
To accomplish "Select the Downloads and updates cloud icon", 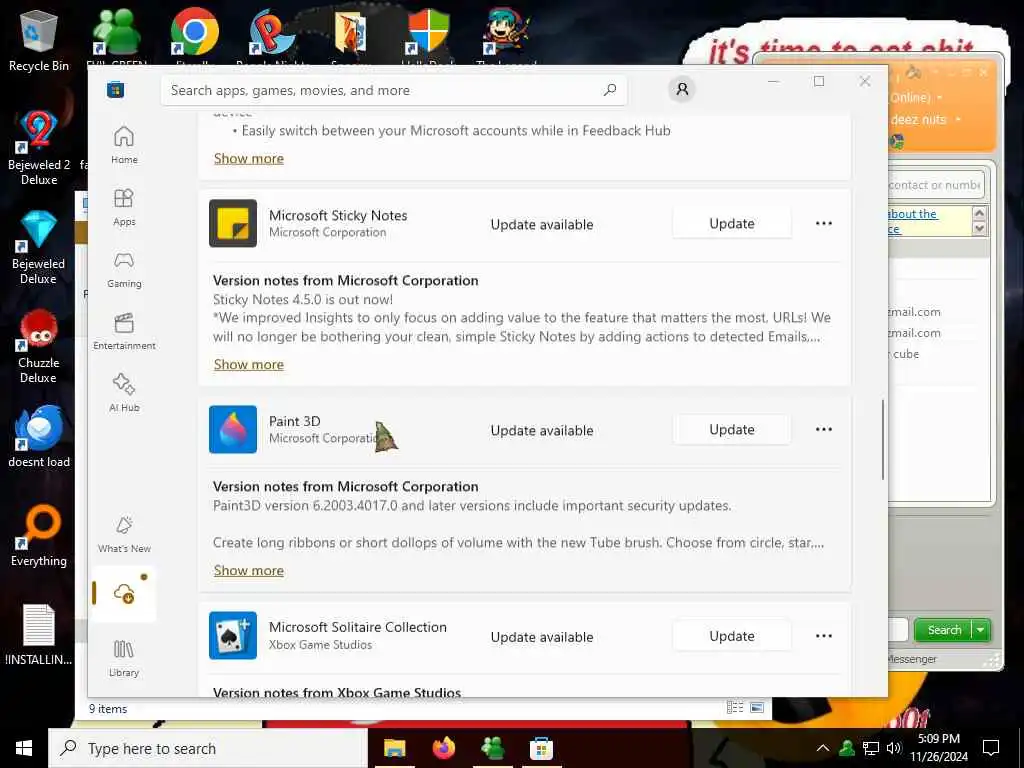I will [124, 594].
